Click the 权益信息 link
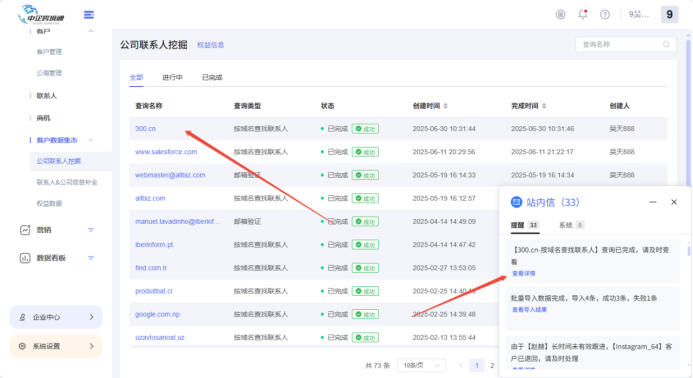Screen dimensions: 693x378 210,45
